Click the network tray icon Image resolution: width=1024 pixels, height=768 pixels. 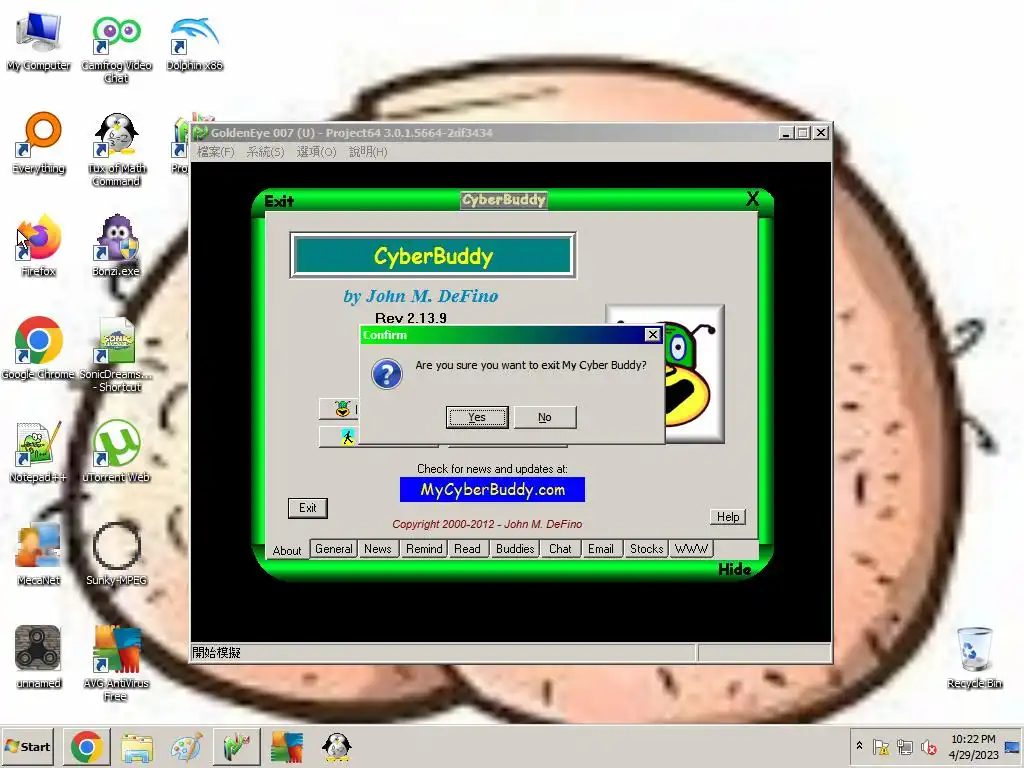(x=904, y=746)
